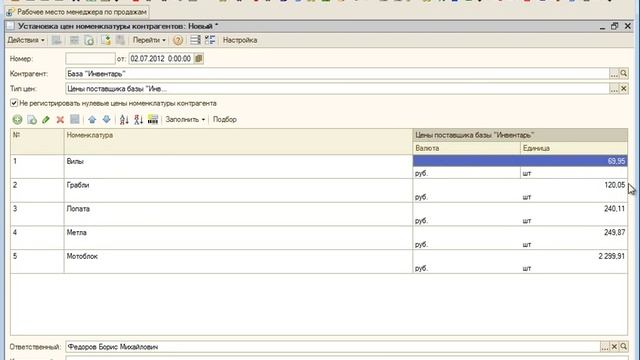Click the date field 02.07.2012
The height and width of the screenshot is (360, 640).
click(x=161, y=59)
